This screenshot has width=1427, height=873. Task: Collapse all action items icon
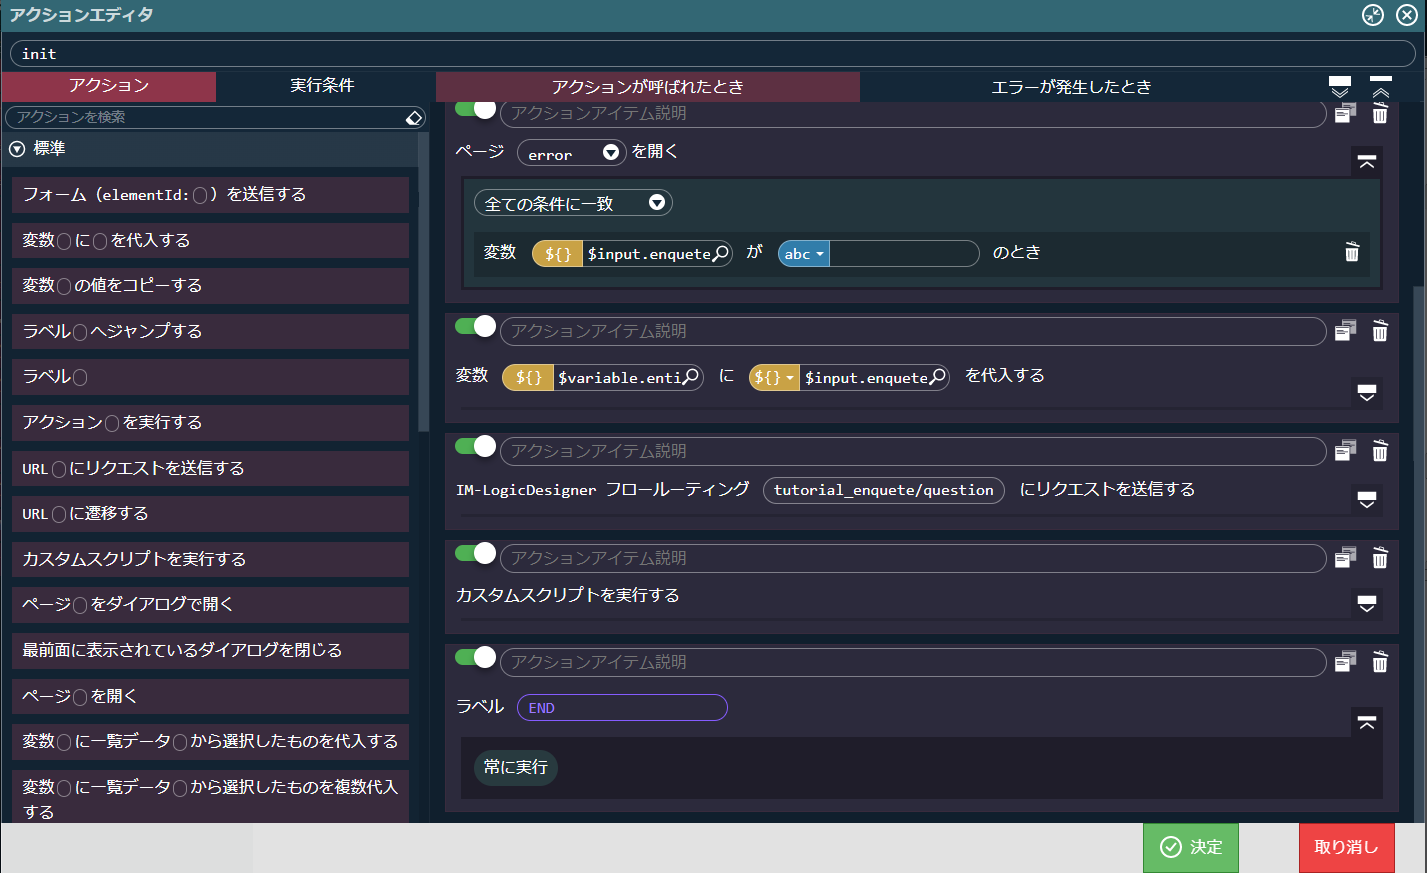click(1381, 86)
